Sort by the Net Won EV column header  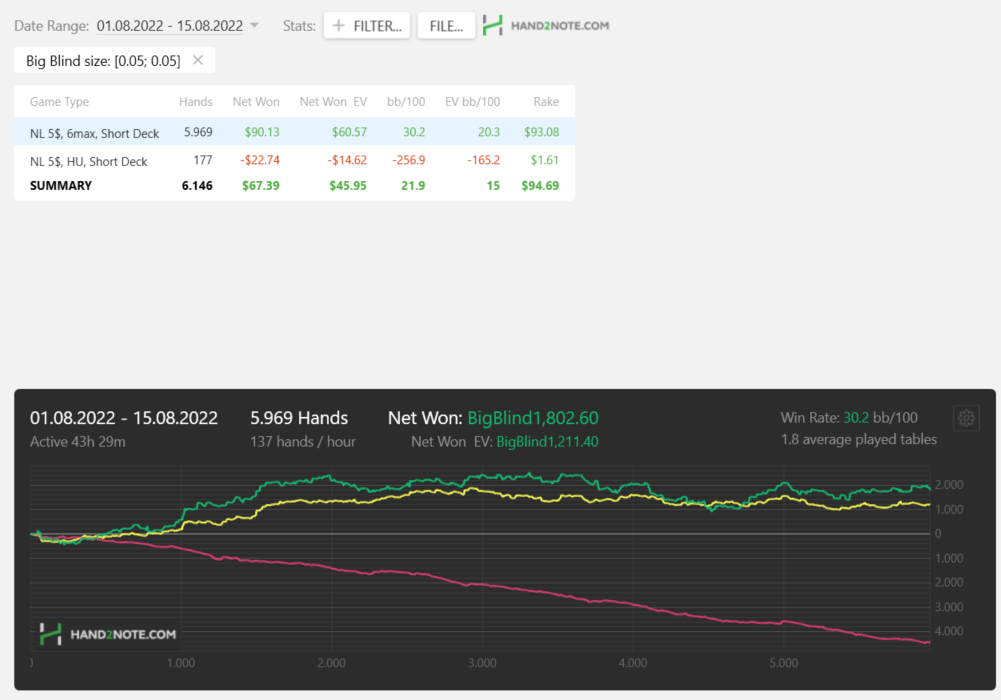(333, 101)
